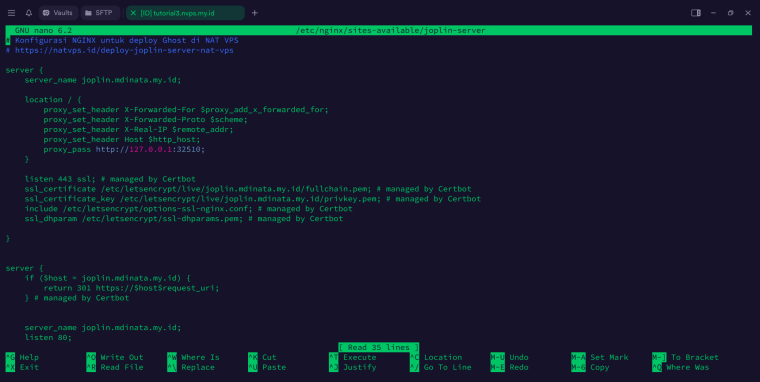Place cursor on first 'server {' line
The image size is (760, 382).
tap(24, 70)
